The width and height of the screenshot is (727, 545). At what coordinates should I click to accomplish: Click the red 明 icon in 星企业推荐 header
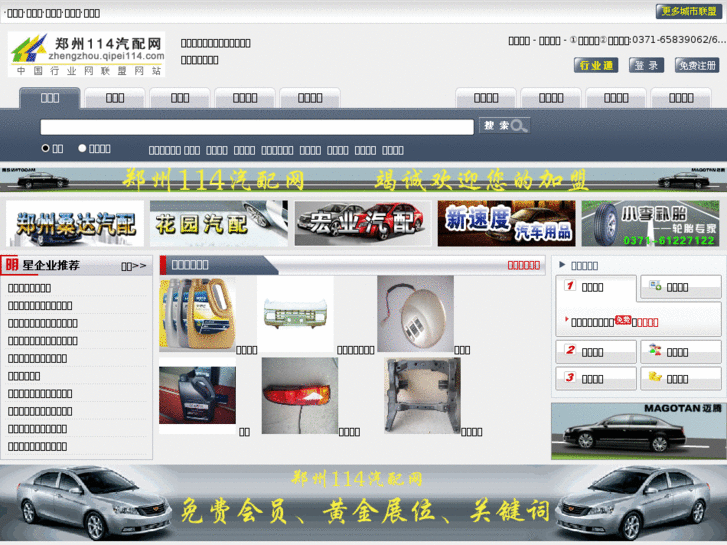pos(11,265)
